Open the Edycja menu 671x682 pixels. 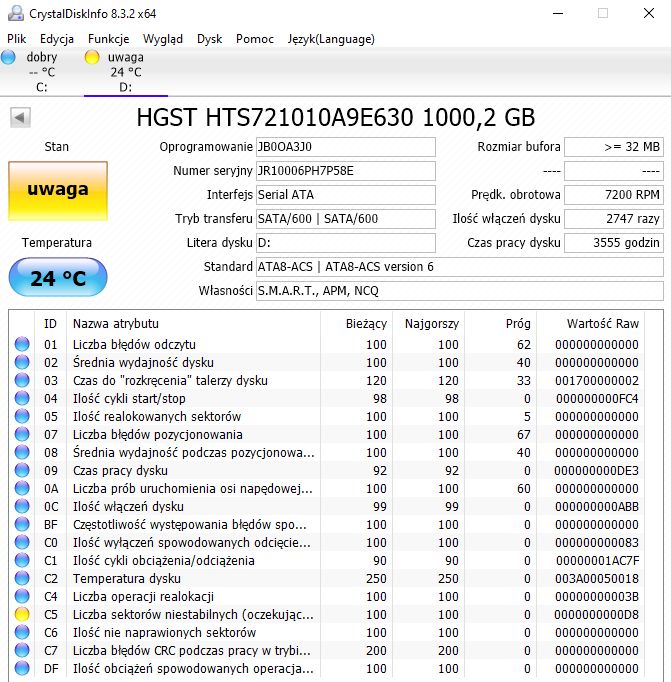[x=57, y=39]
